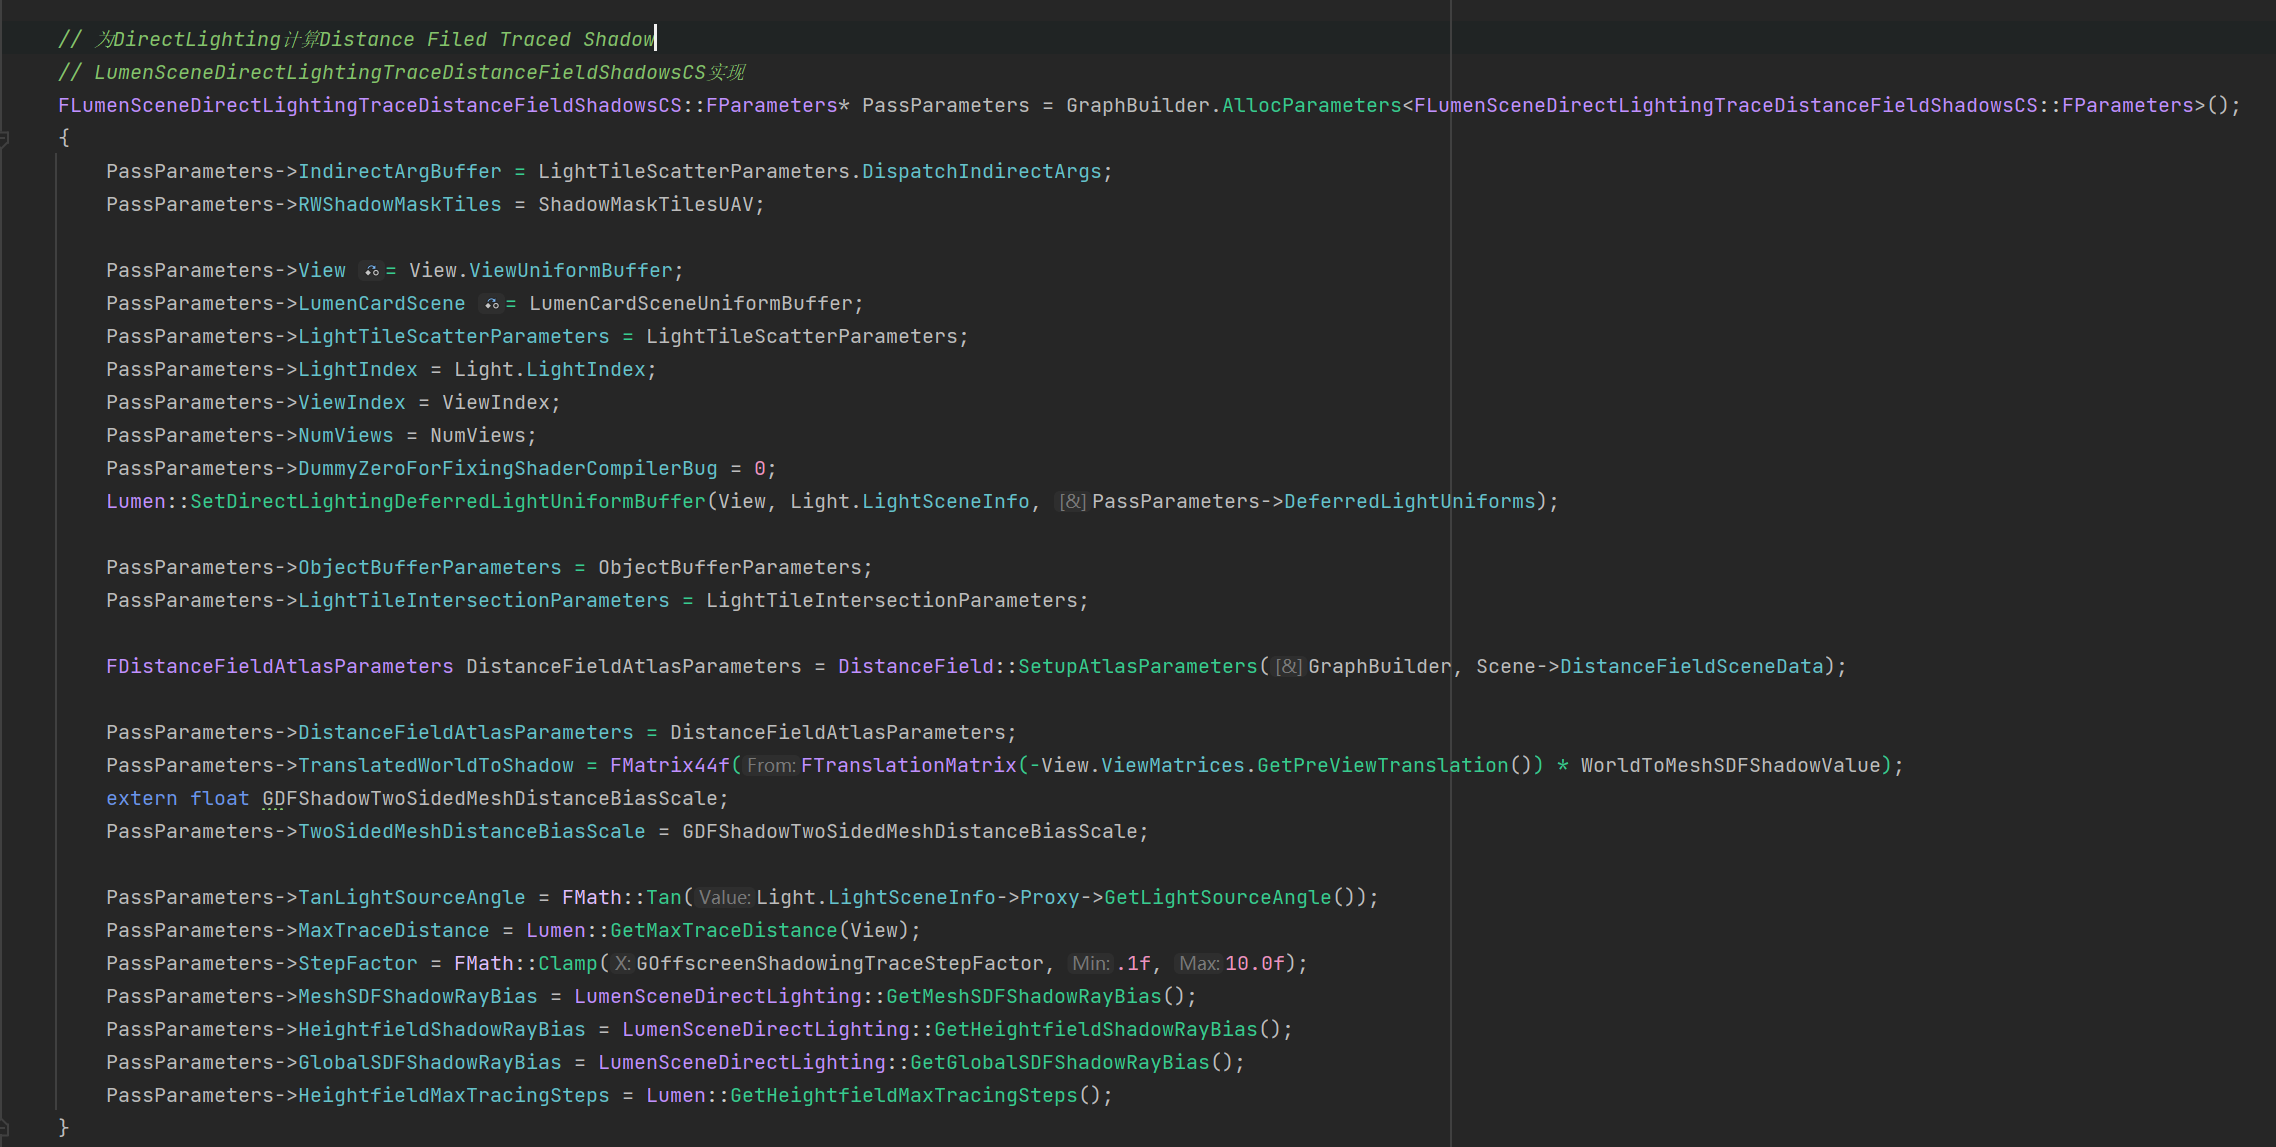Click the [&] hint before PassParameters->DeferredLightUniforms

(x=1072, y=502)
